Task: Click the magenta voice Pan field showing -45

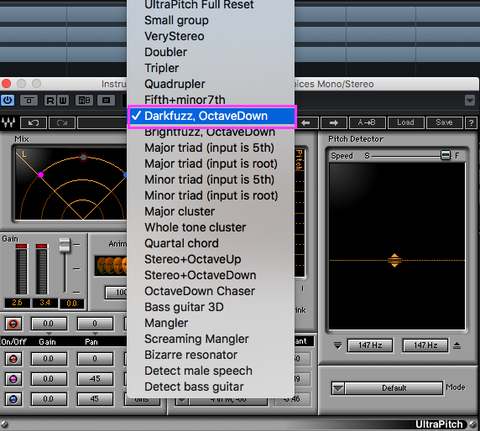Action: tap(95, 379)
